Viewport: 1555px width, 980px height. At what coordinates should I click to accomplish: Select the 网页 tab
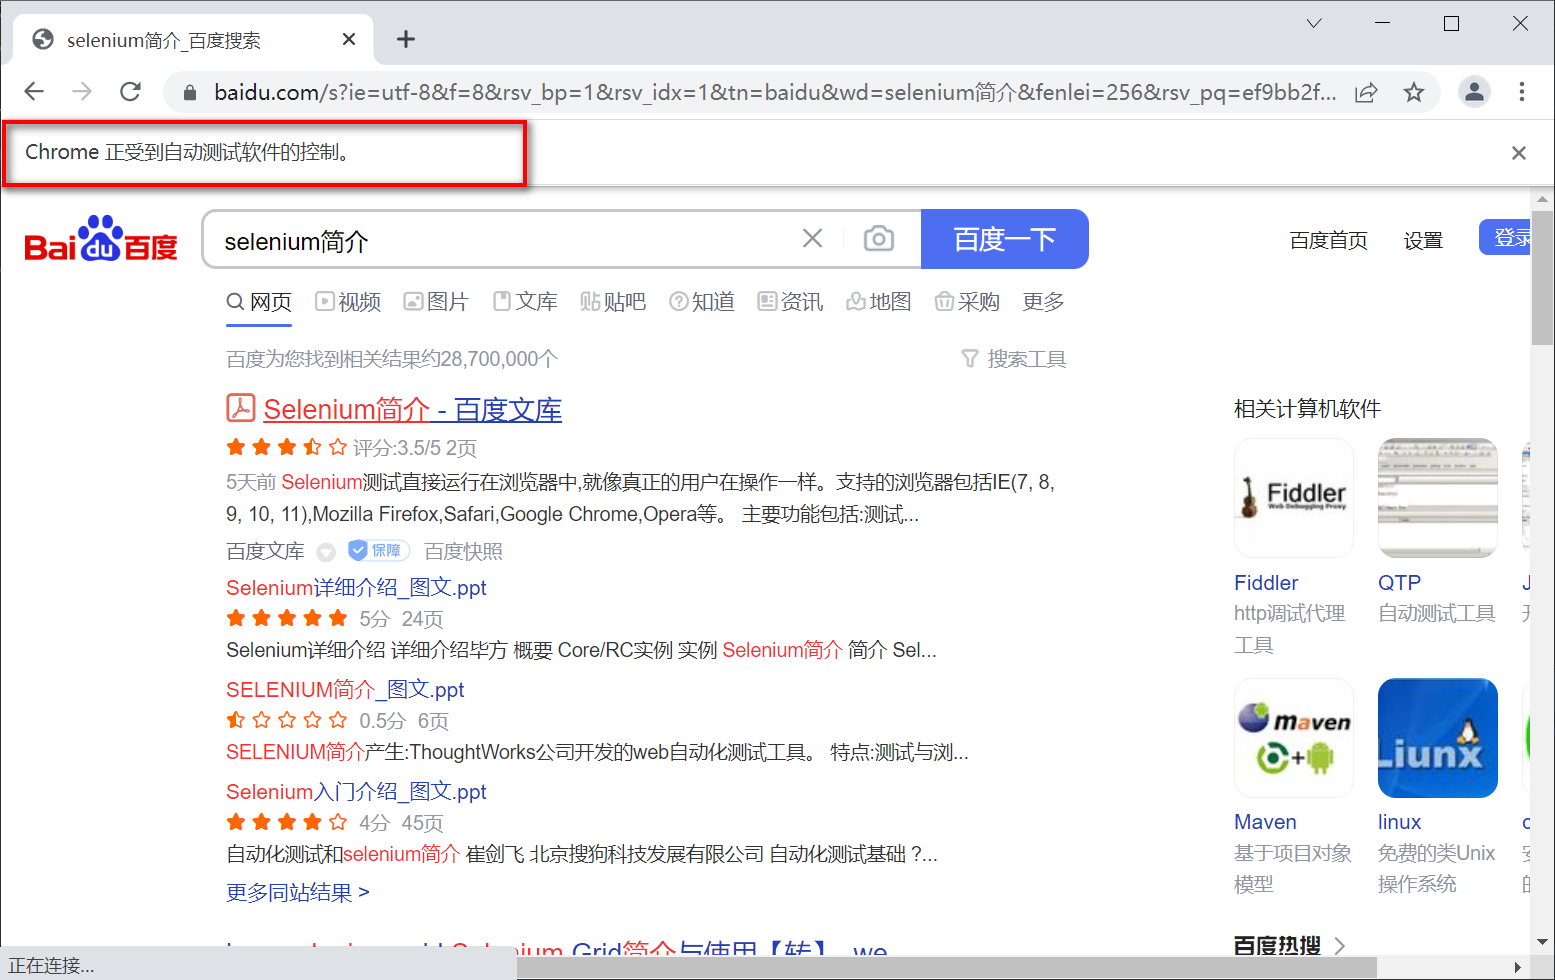click(x=259, y=302)
